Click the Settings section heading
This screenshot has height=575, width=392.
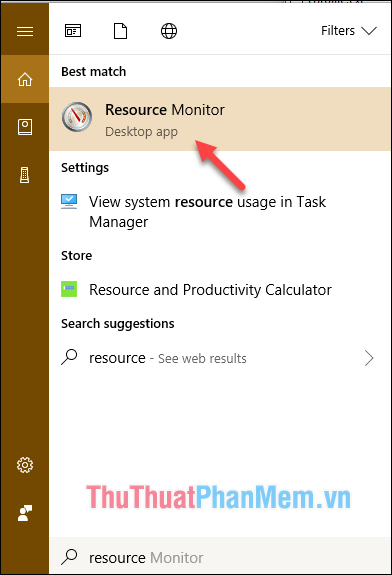(x=85, y=168)
